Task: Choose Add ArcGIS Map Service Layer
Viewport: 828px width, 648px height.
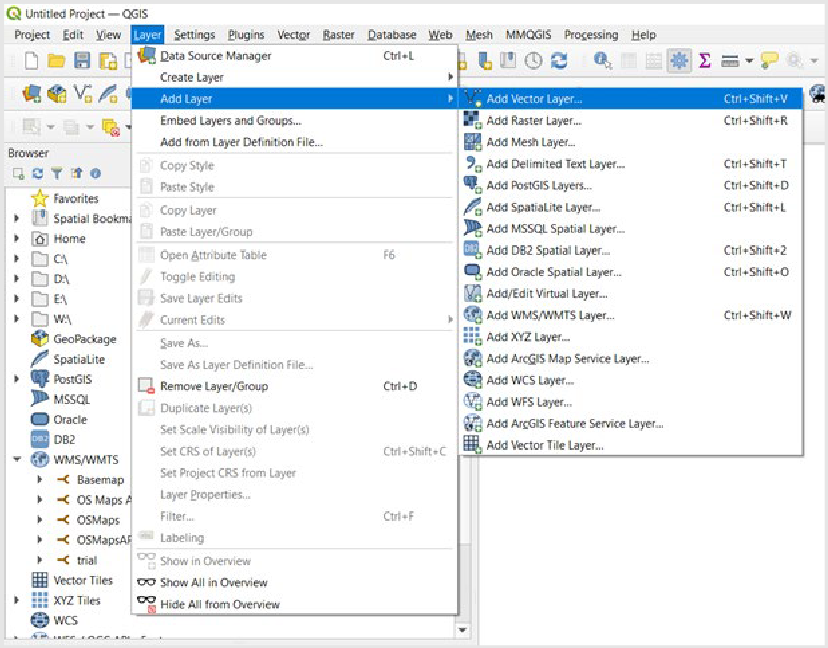Action: point(632,359)
